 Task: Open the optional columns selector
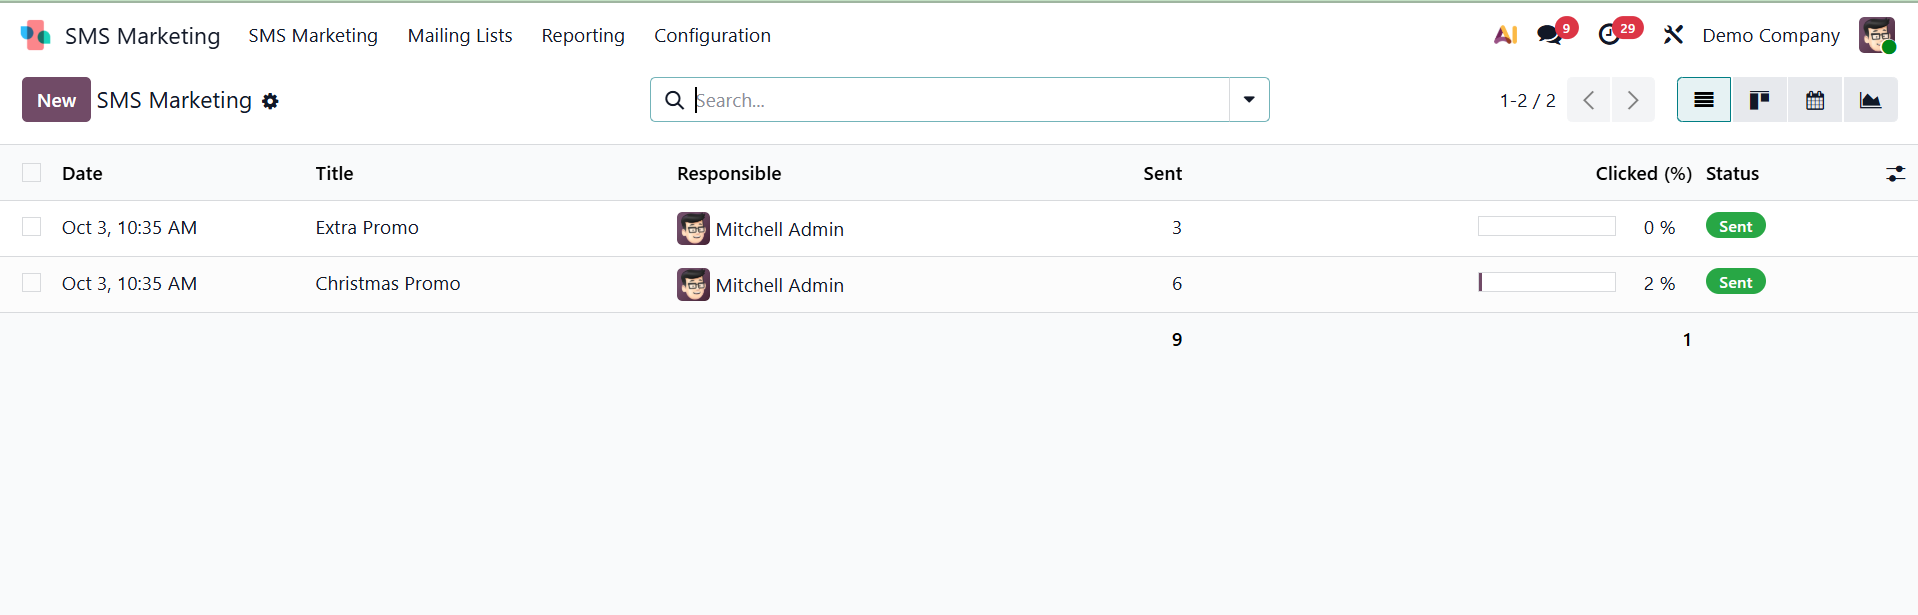pyautogui.click(x=1895, y=174)
